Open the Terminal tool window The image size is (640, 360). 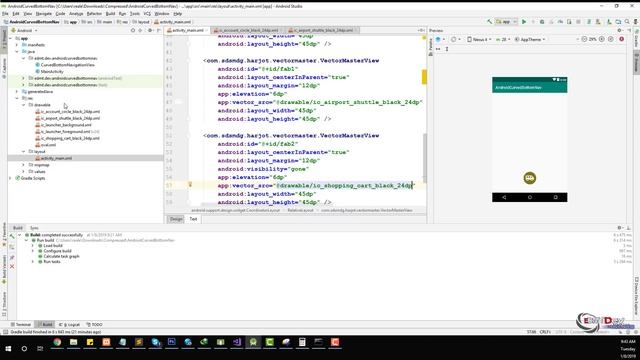point(21,324)
